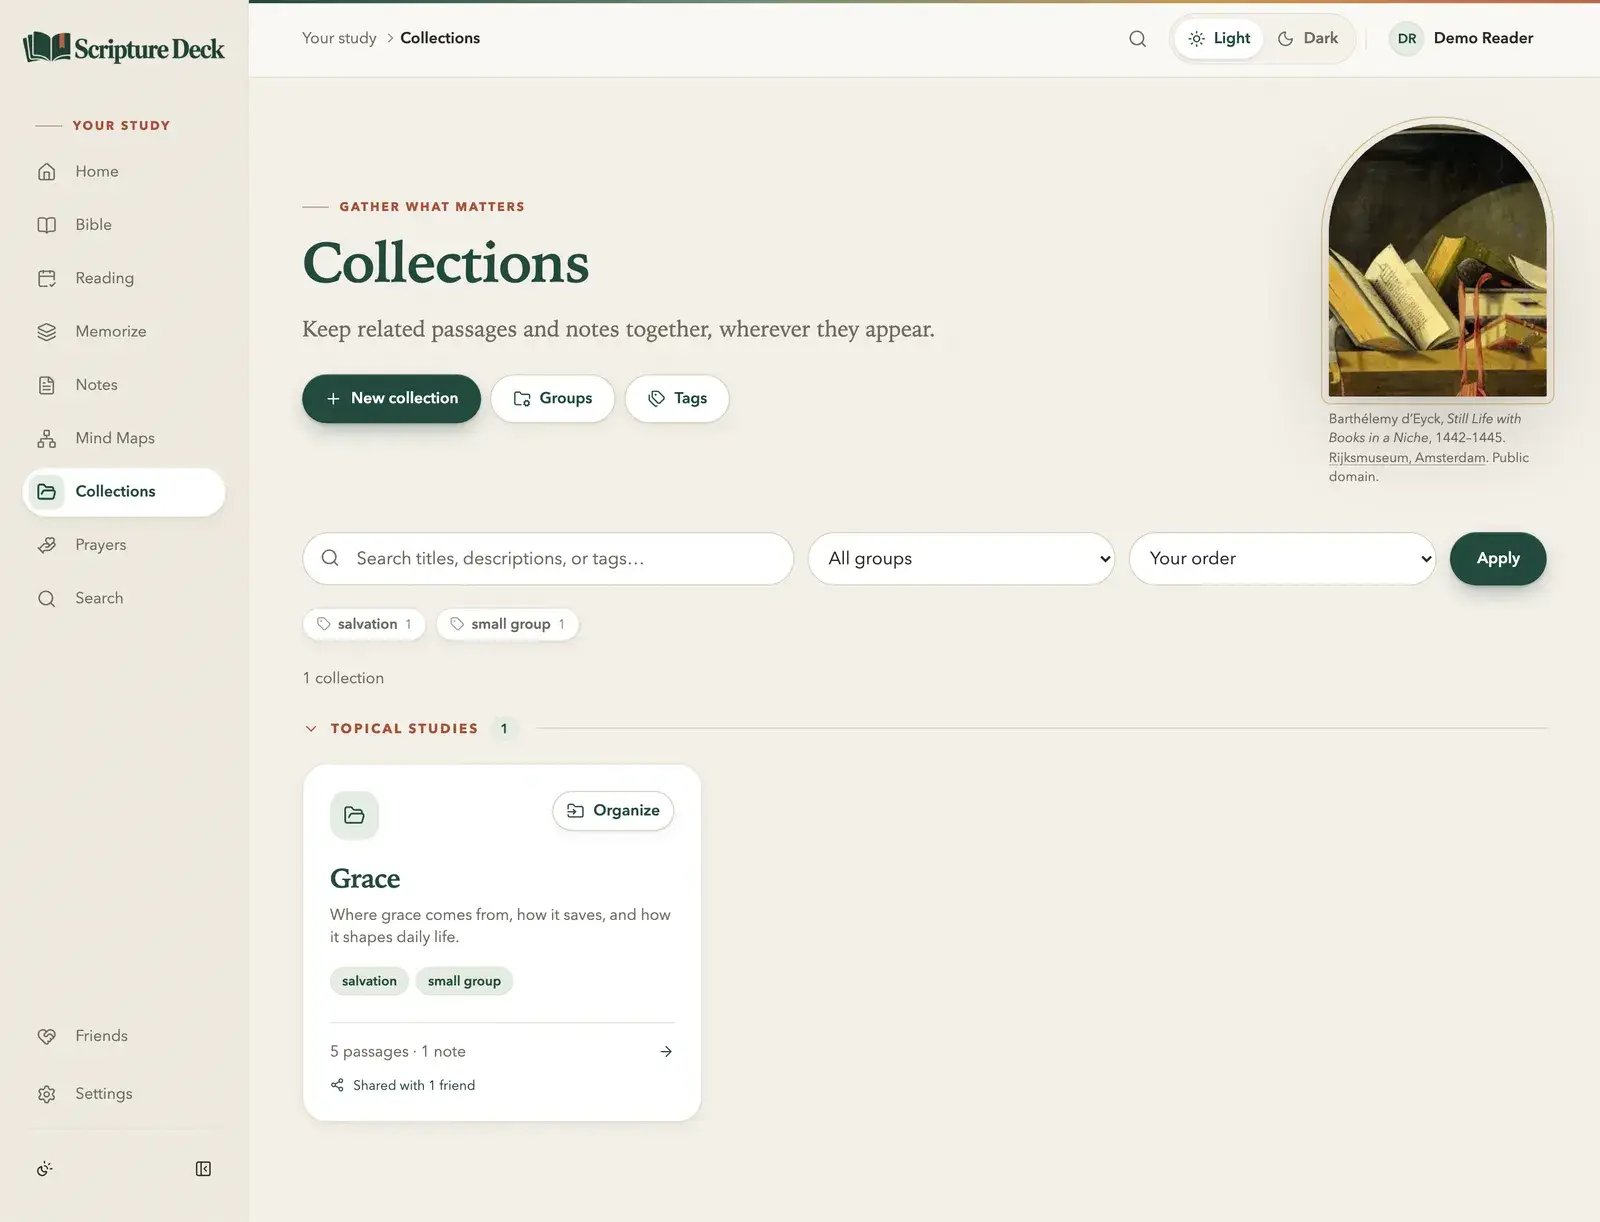
Task: Switch to Dark theme
Action: [x=1307, y=39]
